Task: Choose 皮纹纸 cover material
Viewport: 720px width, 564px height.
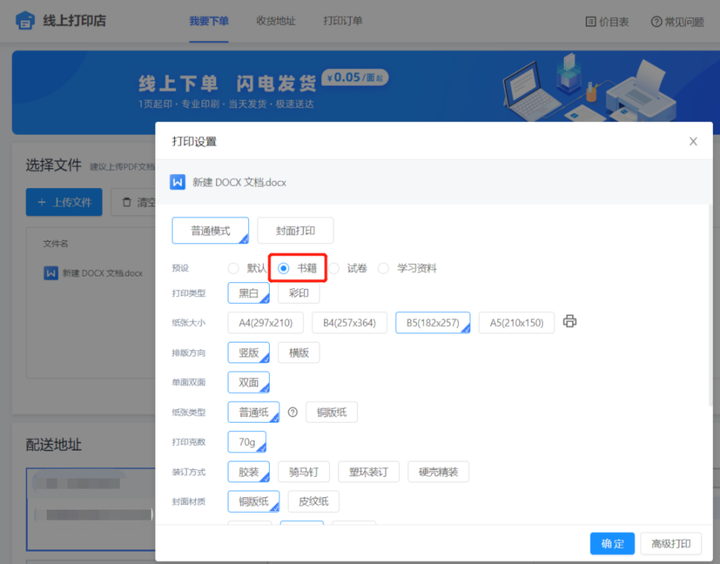Action: [314, 502]
